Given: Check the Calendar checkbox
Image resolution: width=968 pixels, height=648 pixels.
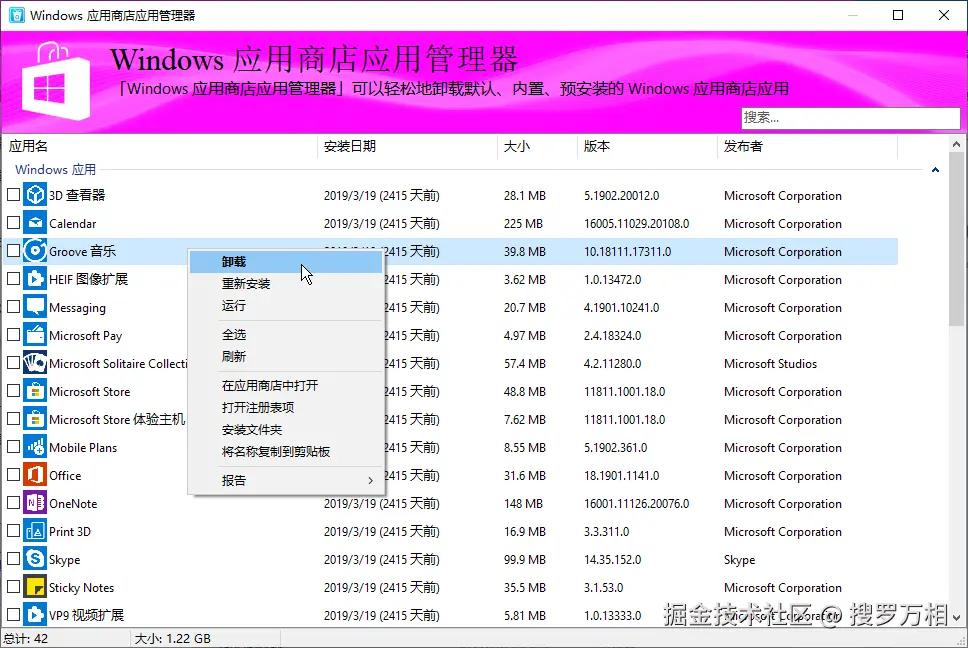Looking at the screenshot, I should coord(13,223).
